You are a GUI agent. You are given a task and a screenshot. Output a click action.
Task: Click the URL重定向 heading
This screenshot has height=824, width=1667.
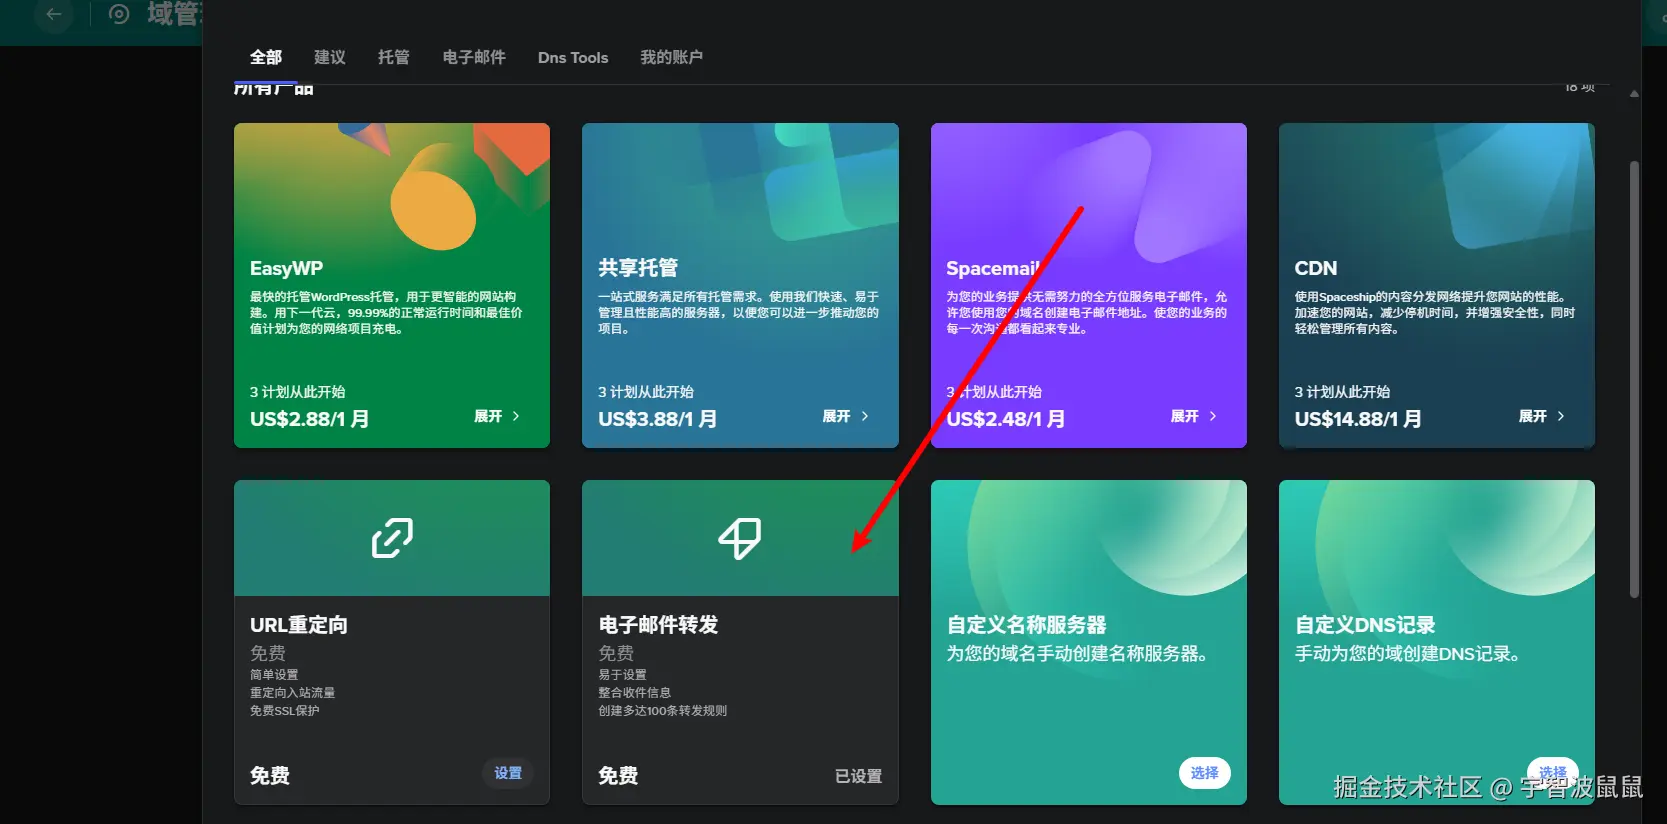coord(299,625)
